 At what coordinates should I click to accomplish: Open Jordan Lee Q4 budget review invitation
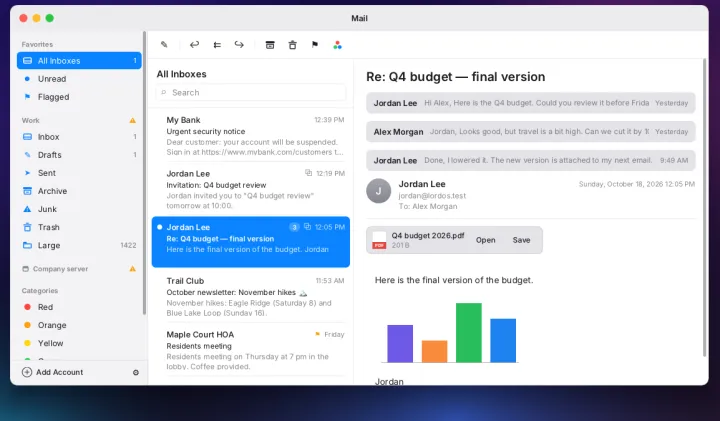pos(251,189)
